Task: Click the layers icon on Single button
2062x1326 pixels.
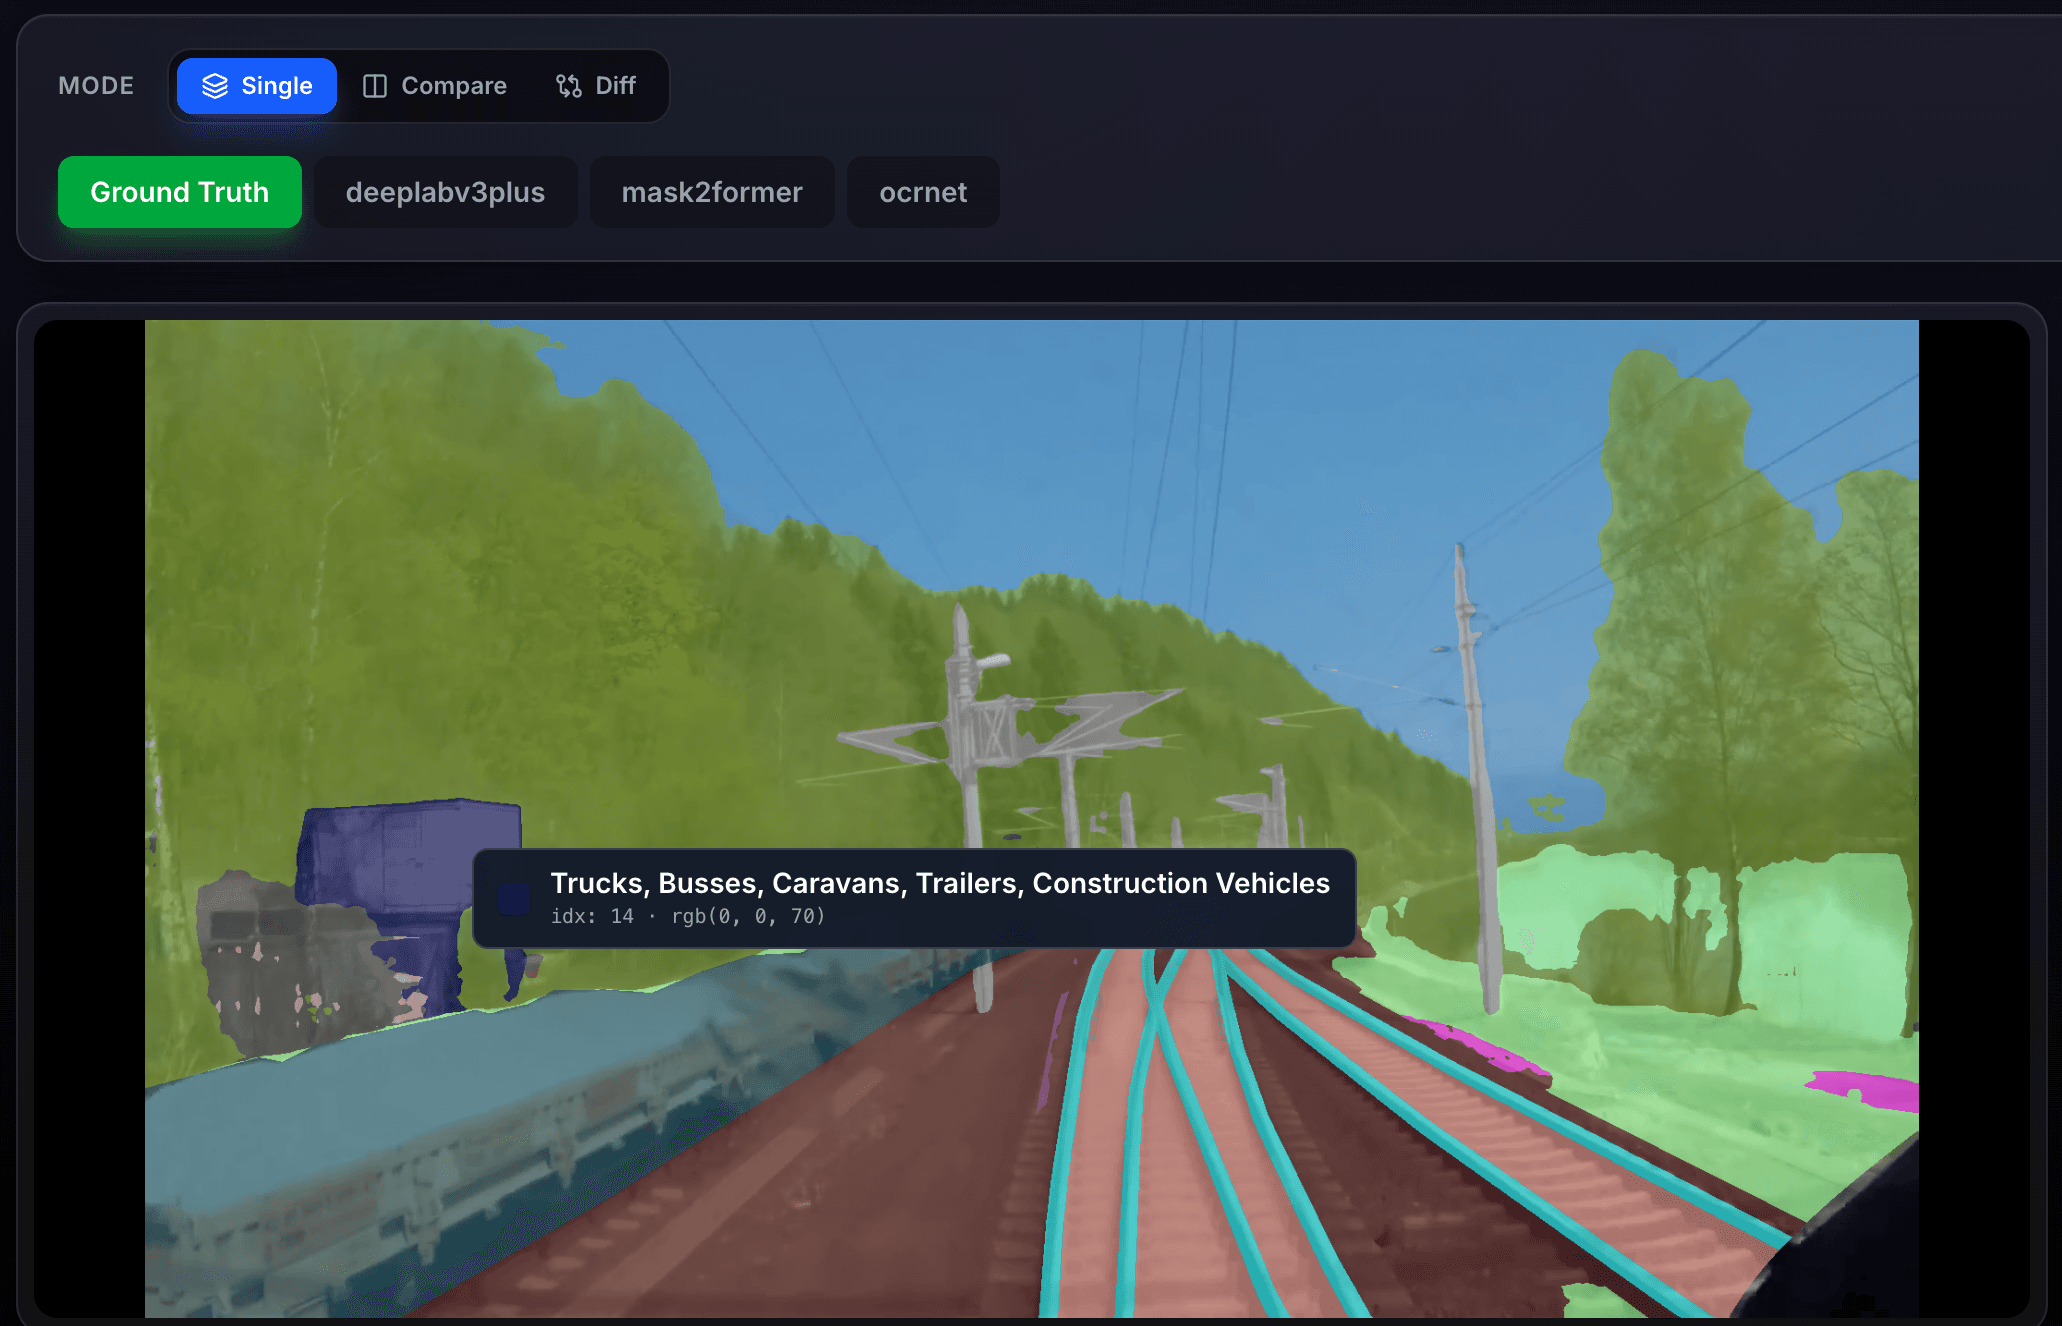Action: (215, 86)
